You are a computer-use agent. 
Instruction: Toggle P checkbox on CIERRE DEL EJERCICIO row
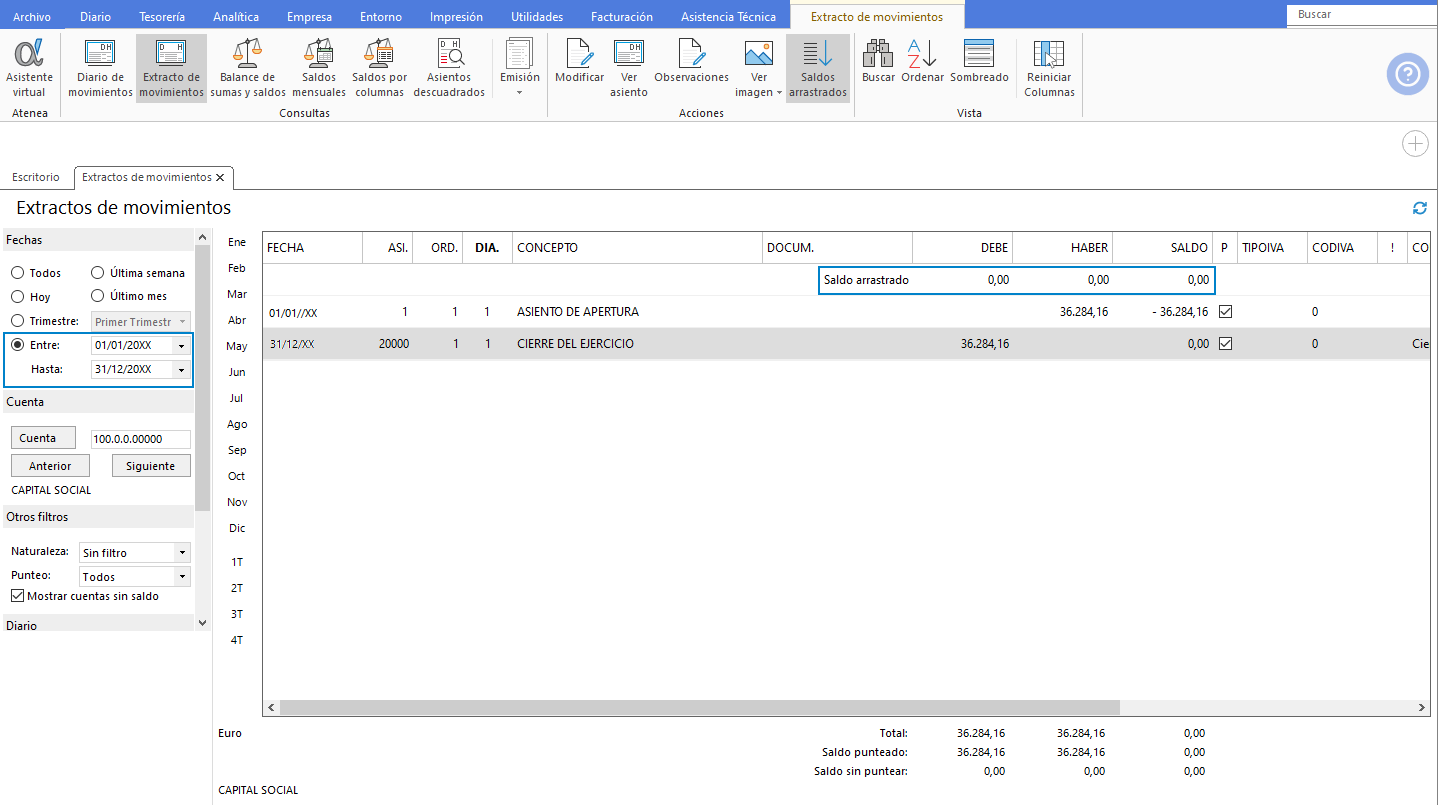point(1225,344)
